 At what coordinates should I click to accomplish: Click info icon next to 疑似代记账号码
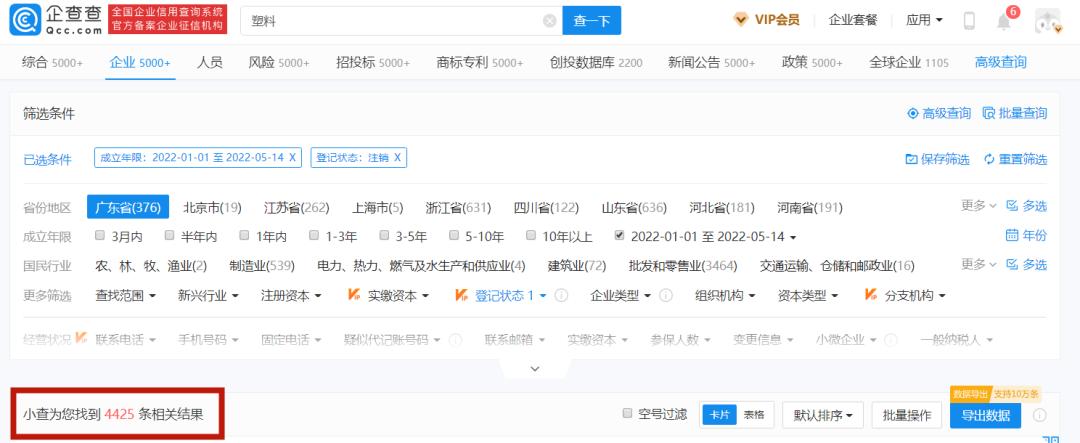click(x=455, y=340)
